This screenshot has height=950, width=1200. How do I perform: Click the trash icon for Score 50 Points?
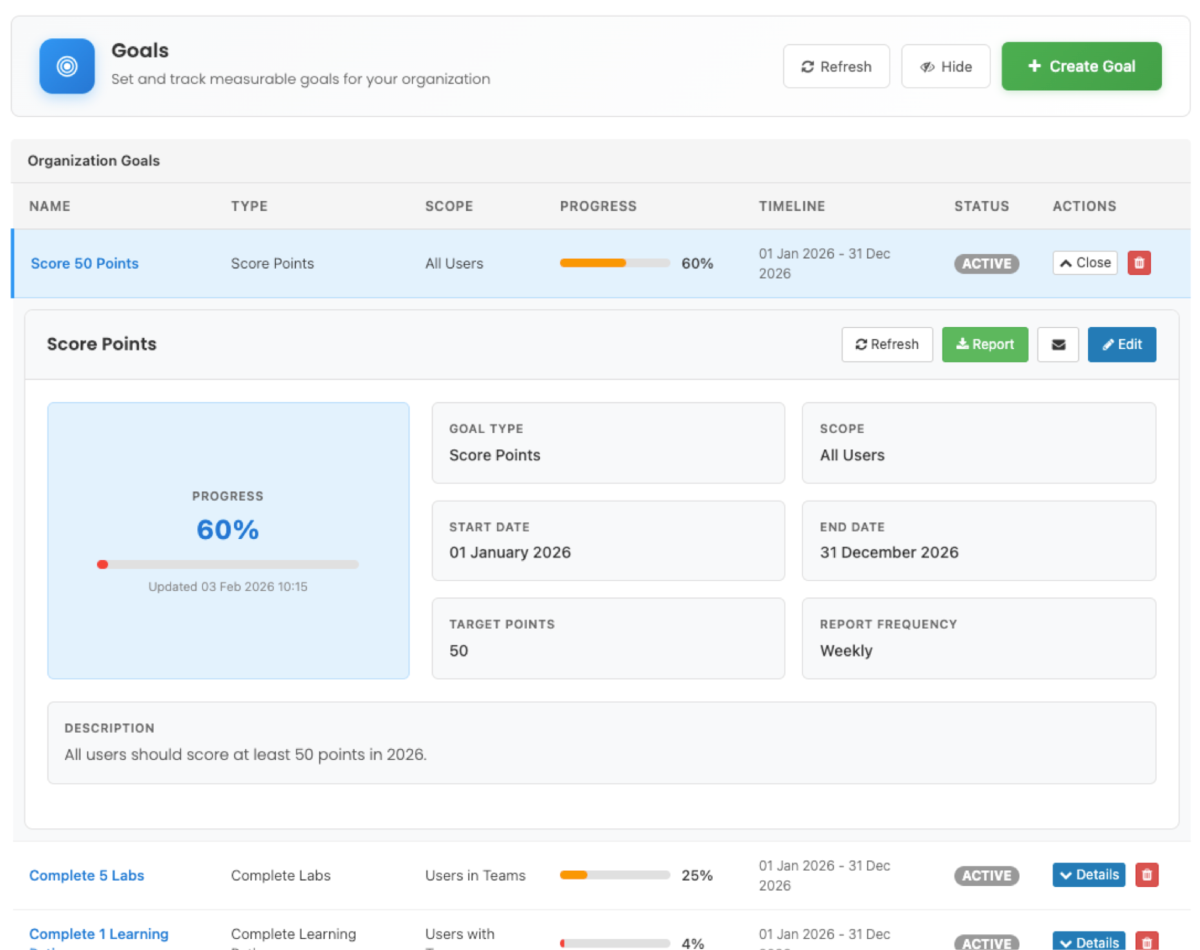[1139, 263]
